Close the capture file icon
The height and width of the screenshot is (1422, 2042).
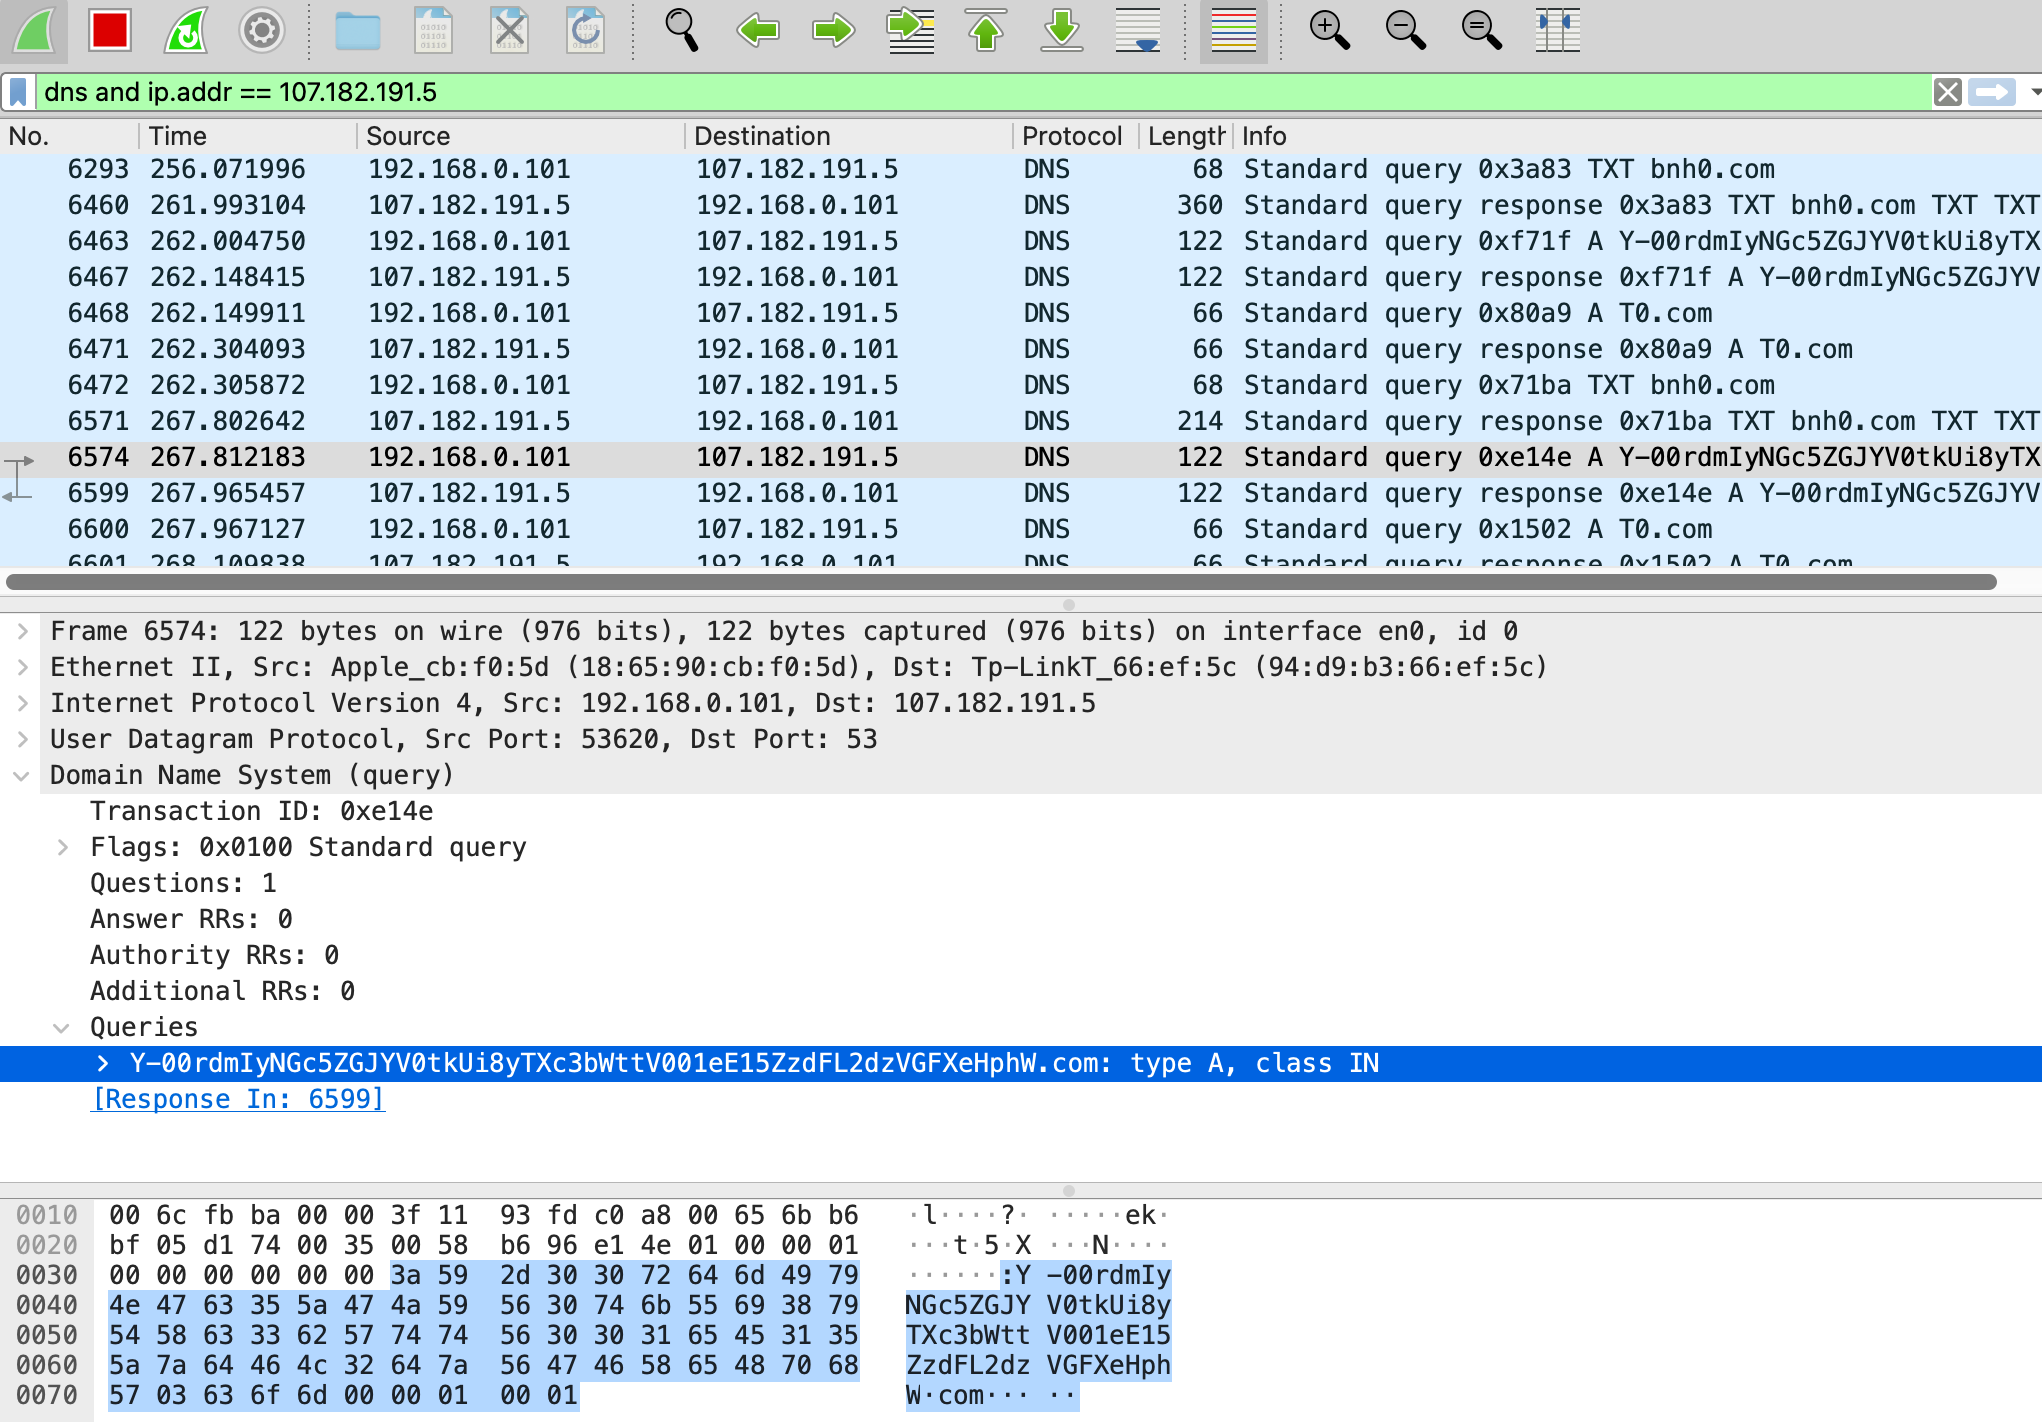tap(509, 30)
